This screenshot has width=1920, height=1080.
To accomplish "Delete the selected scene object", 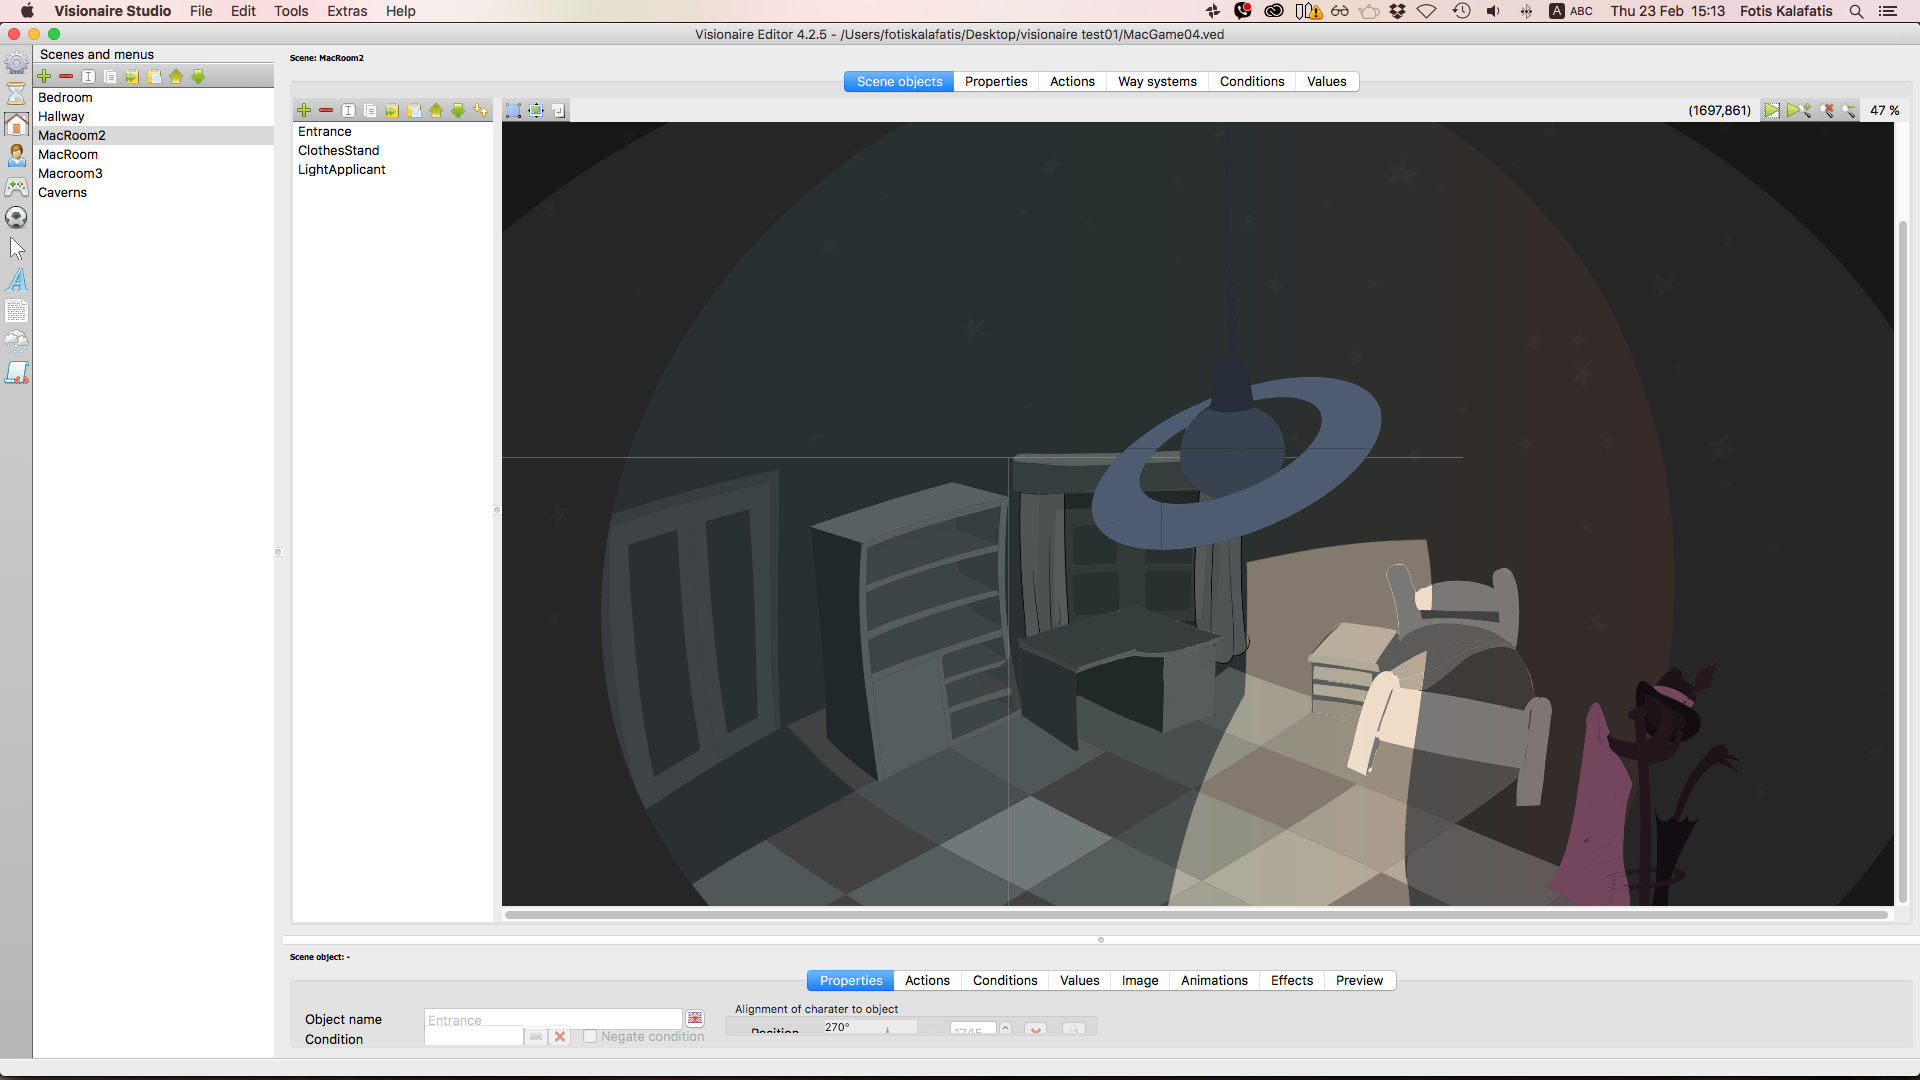I will (x=326, y=111).
